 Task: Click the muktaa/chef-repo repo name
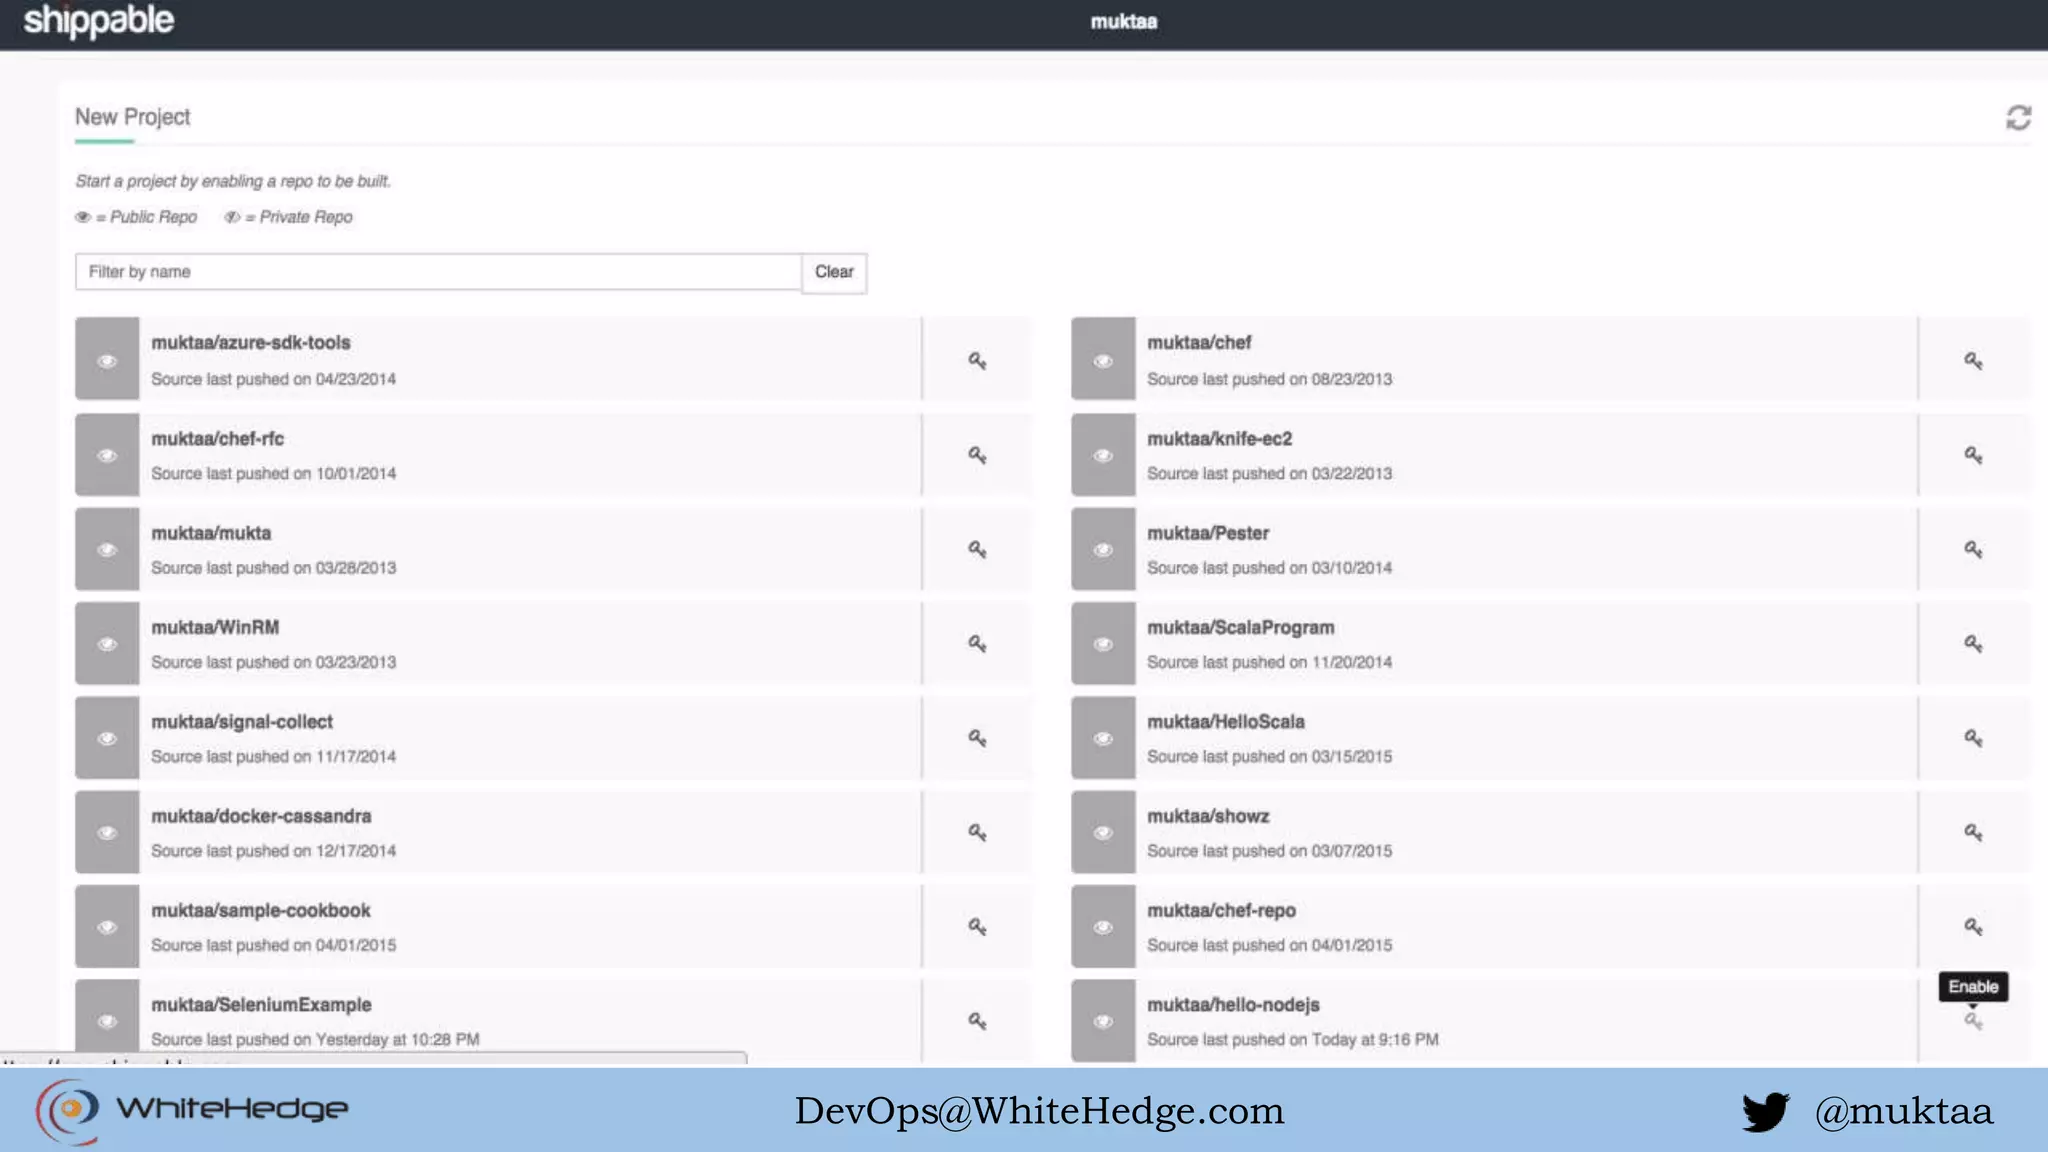pyautogui.click(x=1221, y=911)
